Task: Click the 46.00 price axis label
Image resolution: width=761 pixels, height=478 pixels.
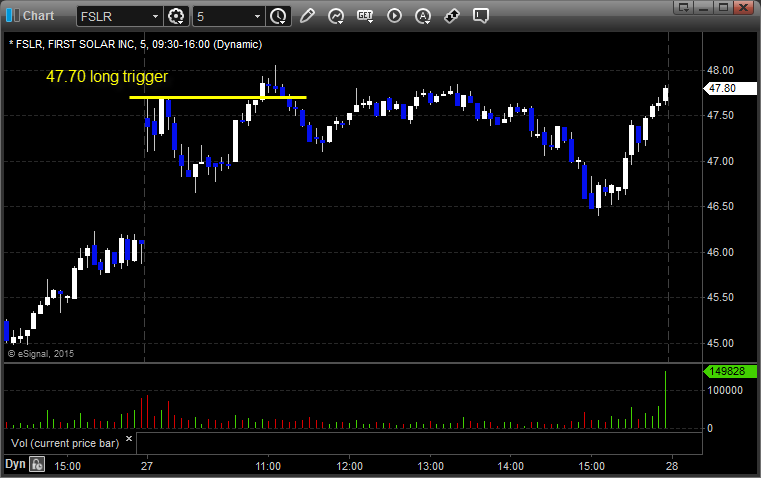Action: coord(720,252)
